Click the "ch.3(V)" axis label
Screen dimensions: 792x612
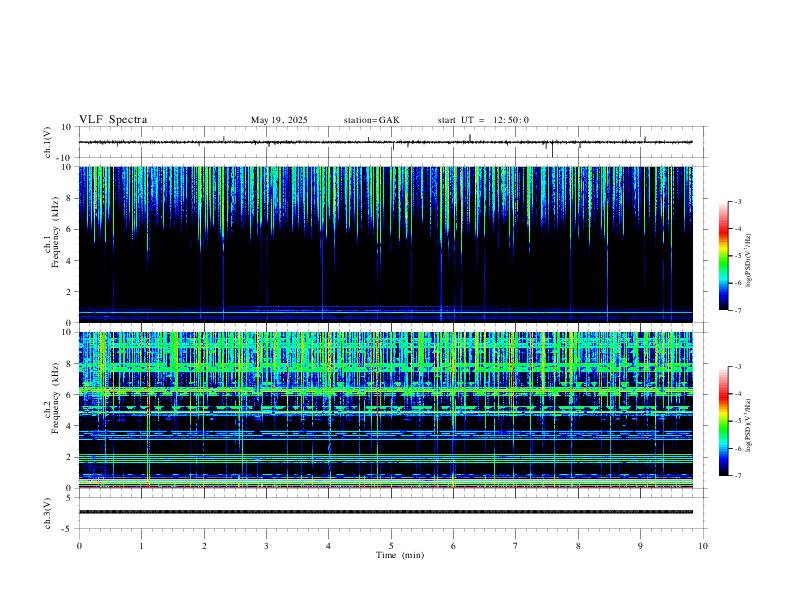pos(48,513)
